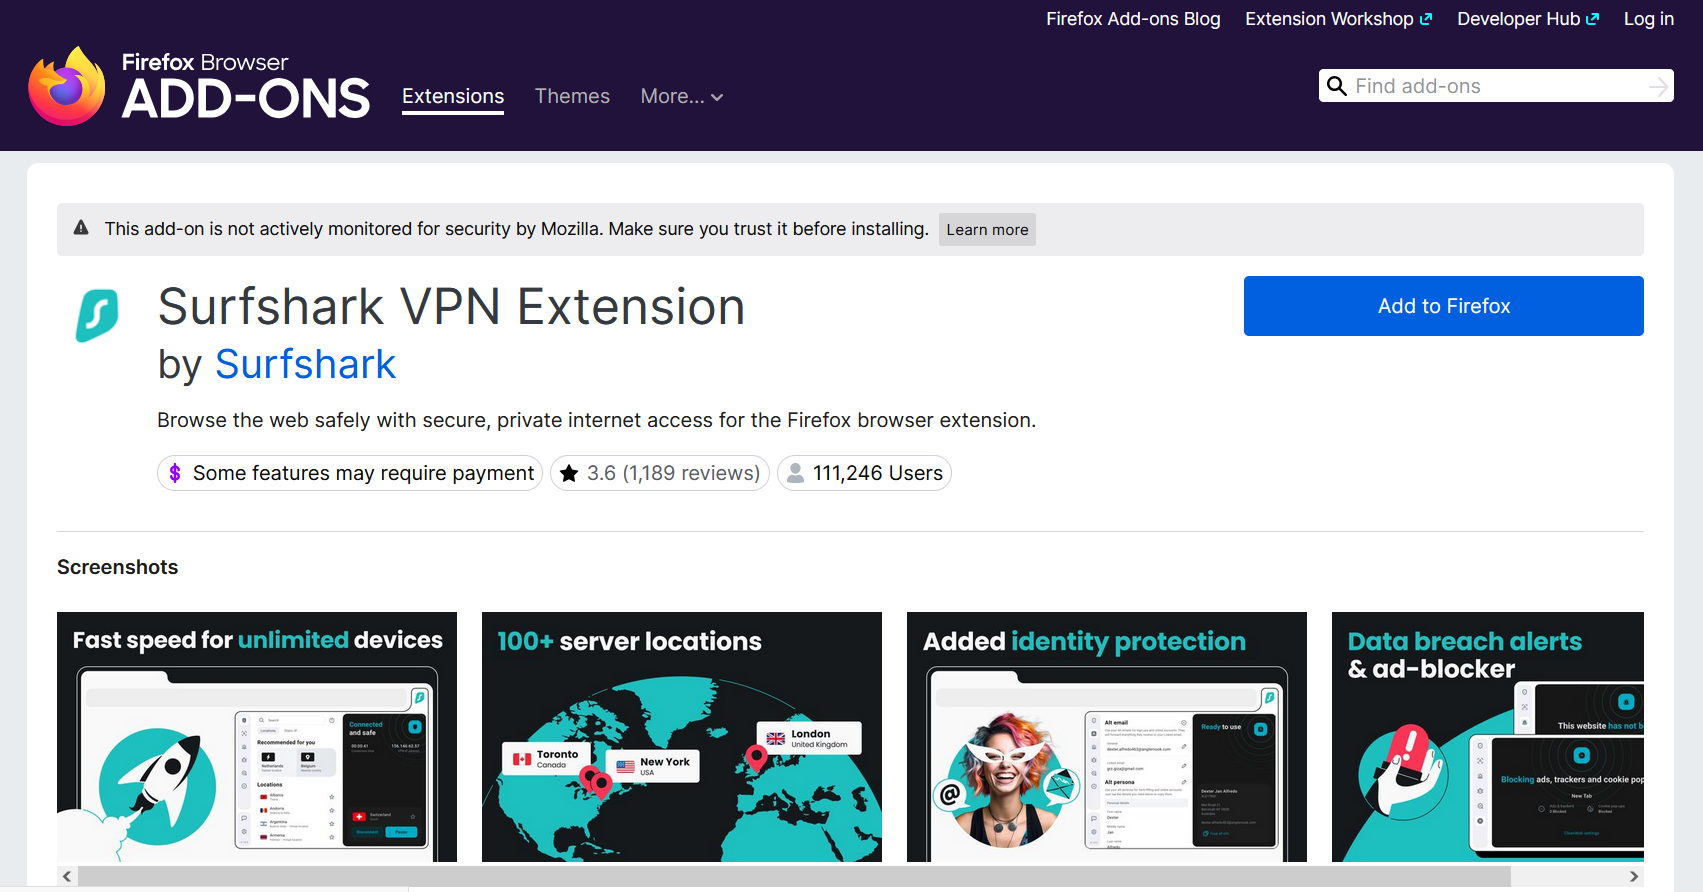Click the Browse the web safely description
Screen dimensions: 1703x892
(596, 420)
